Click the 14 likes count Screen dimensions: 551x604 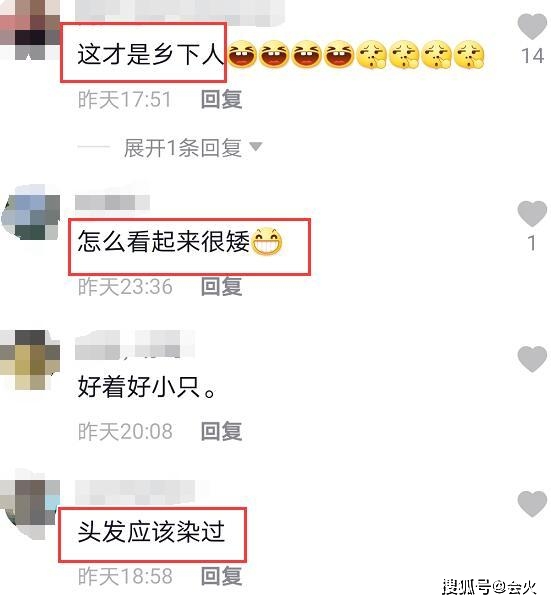(533, 56)
